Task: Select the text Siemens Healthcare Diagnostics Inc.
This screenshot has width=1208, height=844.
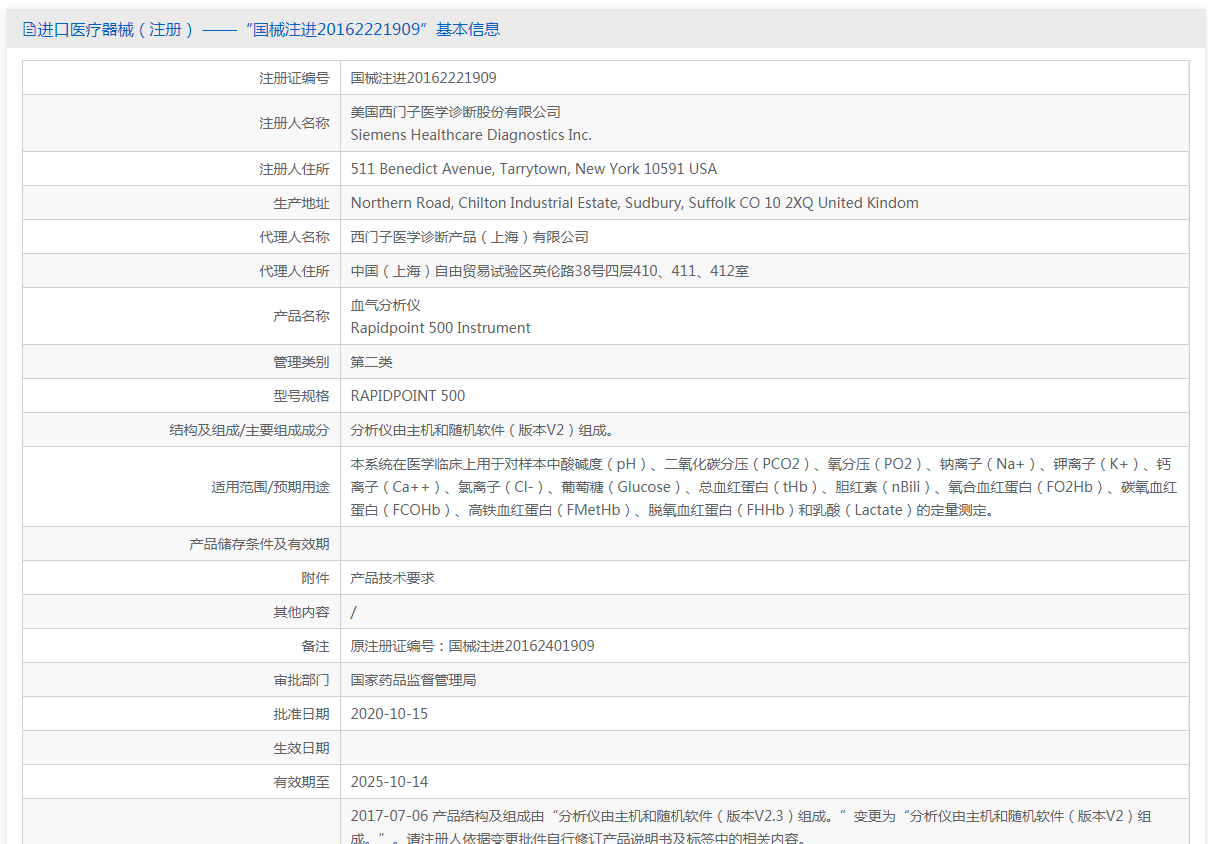Action: point(471,135)
